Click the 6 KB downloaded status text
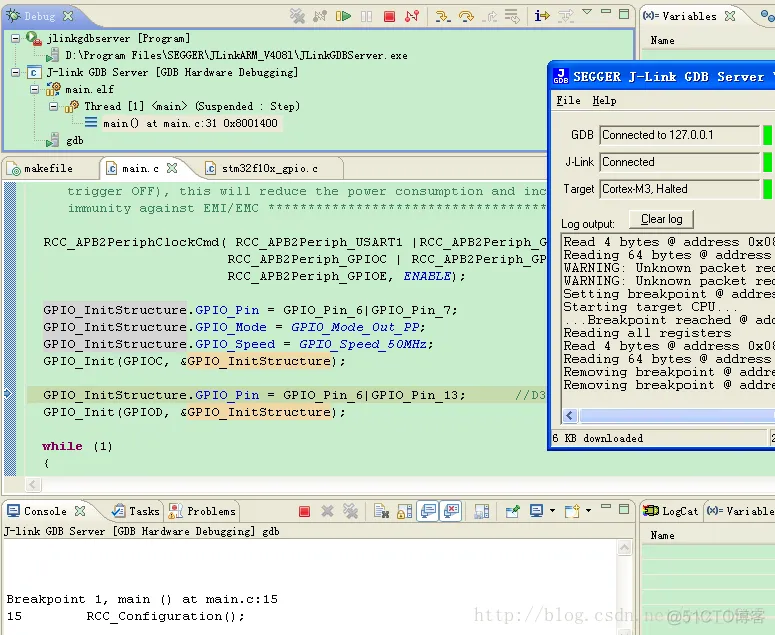The image size is (775, 635). click(598, 439)
